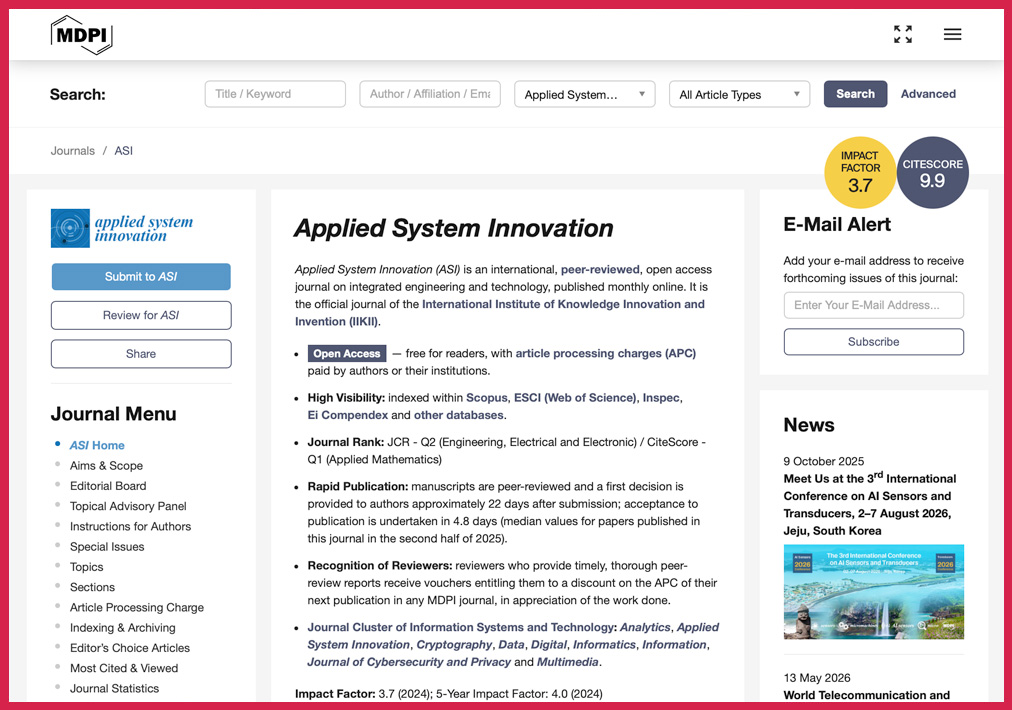Viewport: 1012px width, 710px height.
Task: Open World Telecommunication news item
Action: coord(866,695)
